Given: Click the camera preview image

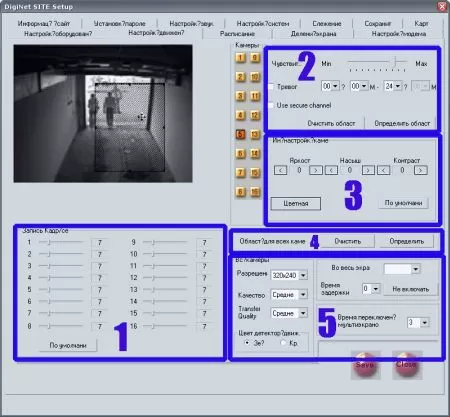Looking at the screenshot, I should [x=103, y=114].
